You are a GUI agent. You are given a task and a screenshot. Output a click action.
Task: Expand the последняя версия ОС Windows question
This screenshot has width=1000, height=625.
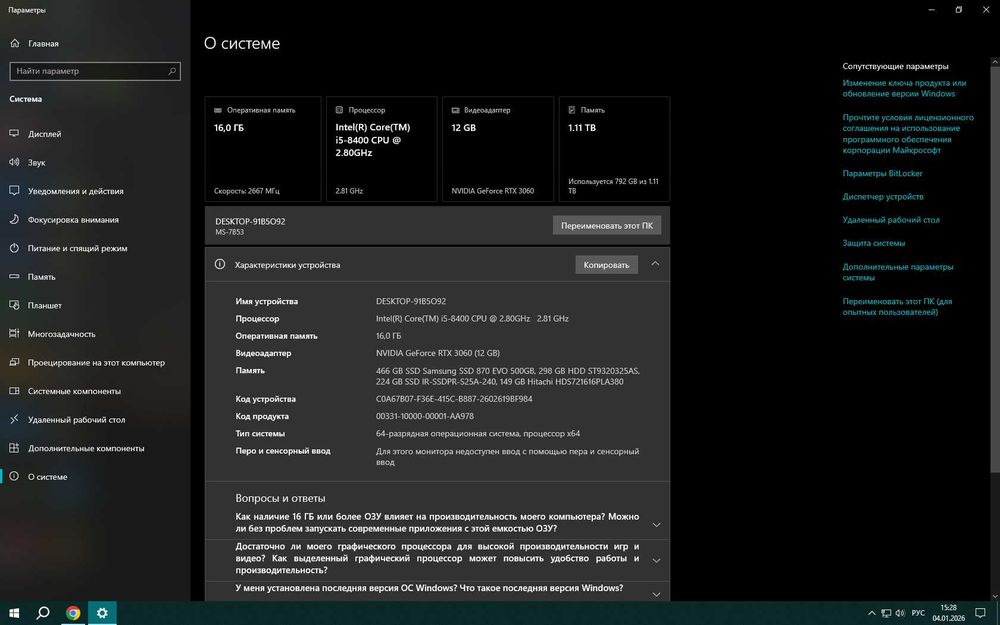(656, 594)
